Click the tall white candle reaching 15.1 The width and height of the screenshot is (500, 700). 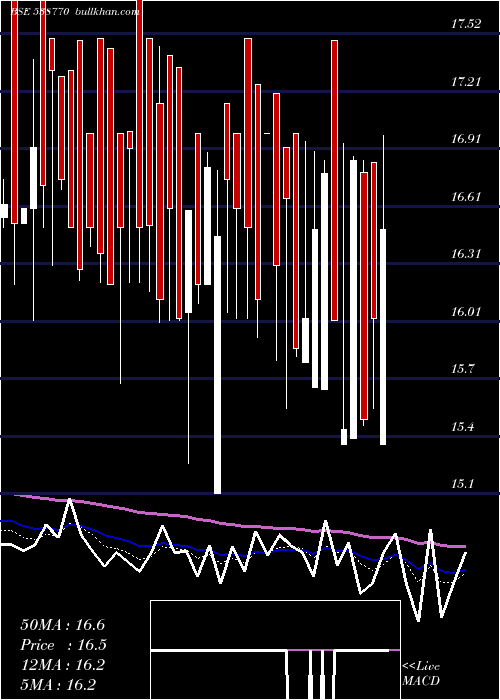click(217, 365)
